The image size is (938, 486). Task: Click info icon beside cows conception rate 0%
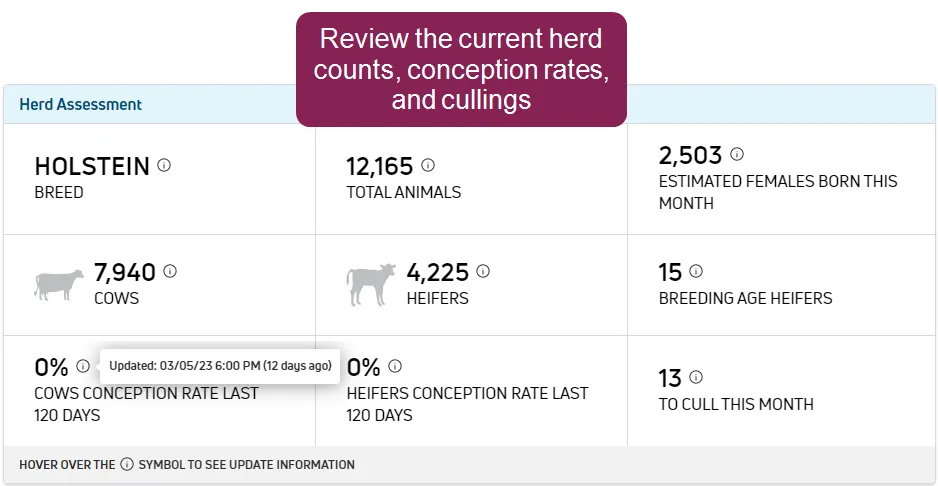(83, 366)
